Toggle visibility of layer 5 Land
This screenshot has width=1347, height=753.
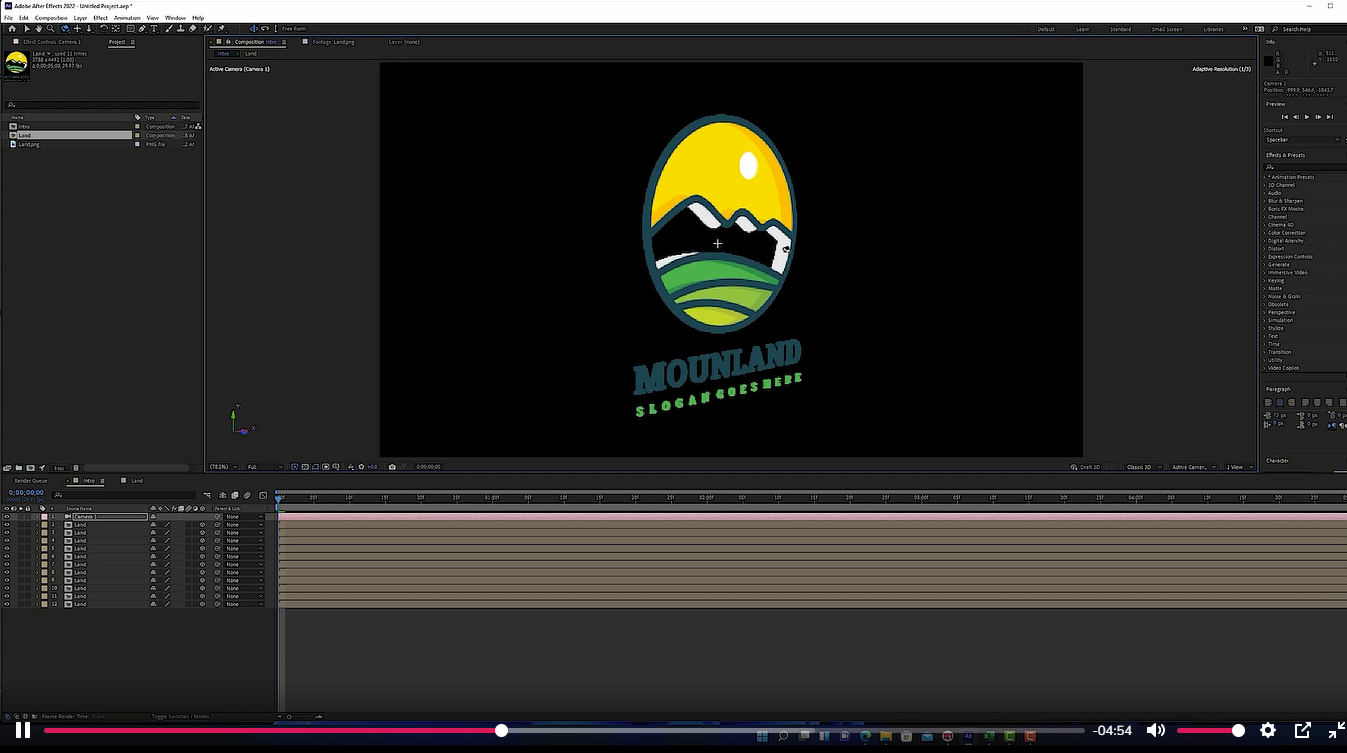pos(6,549)
